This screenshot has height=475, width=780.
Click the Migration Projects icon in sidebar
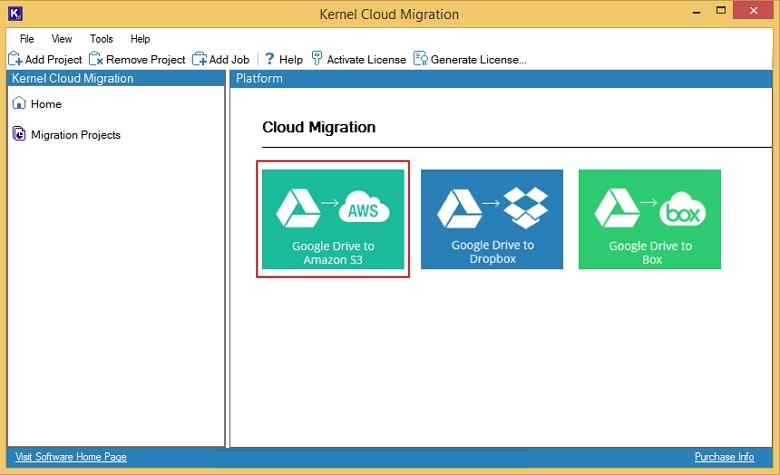(19, 134)
